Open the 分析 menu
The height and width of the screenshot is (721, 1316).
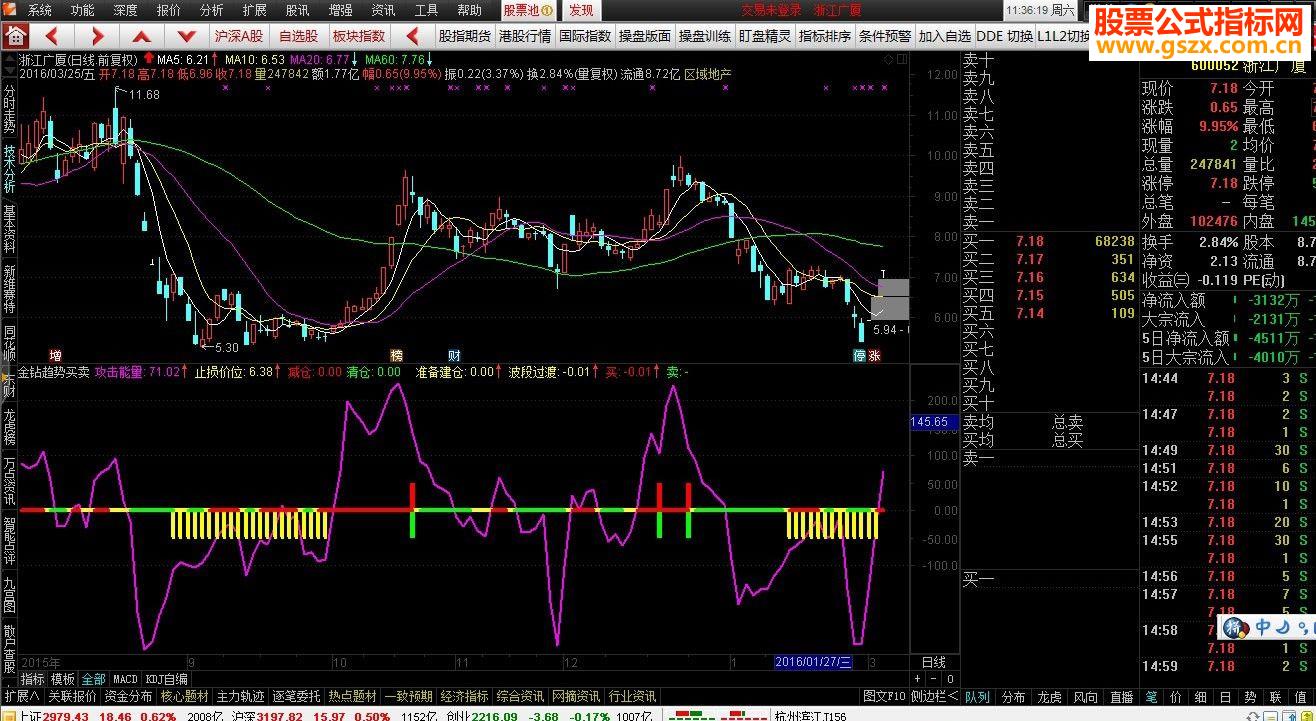click(212, 10)
